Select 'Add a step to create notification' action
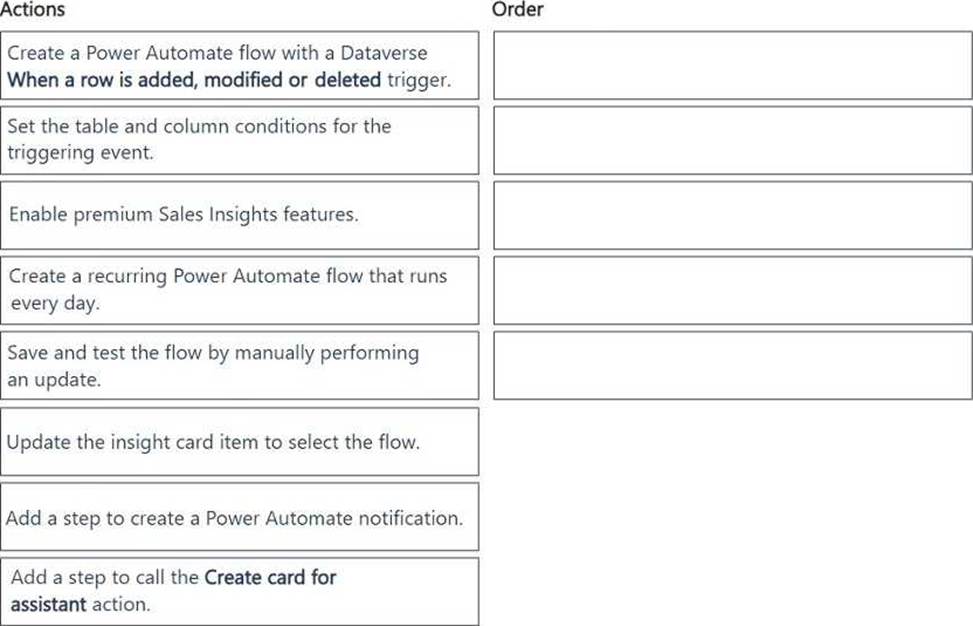Viewport: 973px width, 626px height. click(240, 517)
